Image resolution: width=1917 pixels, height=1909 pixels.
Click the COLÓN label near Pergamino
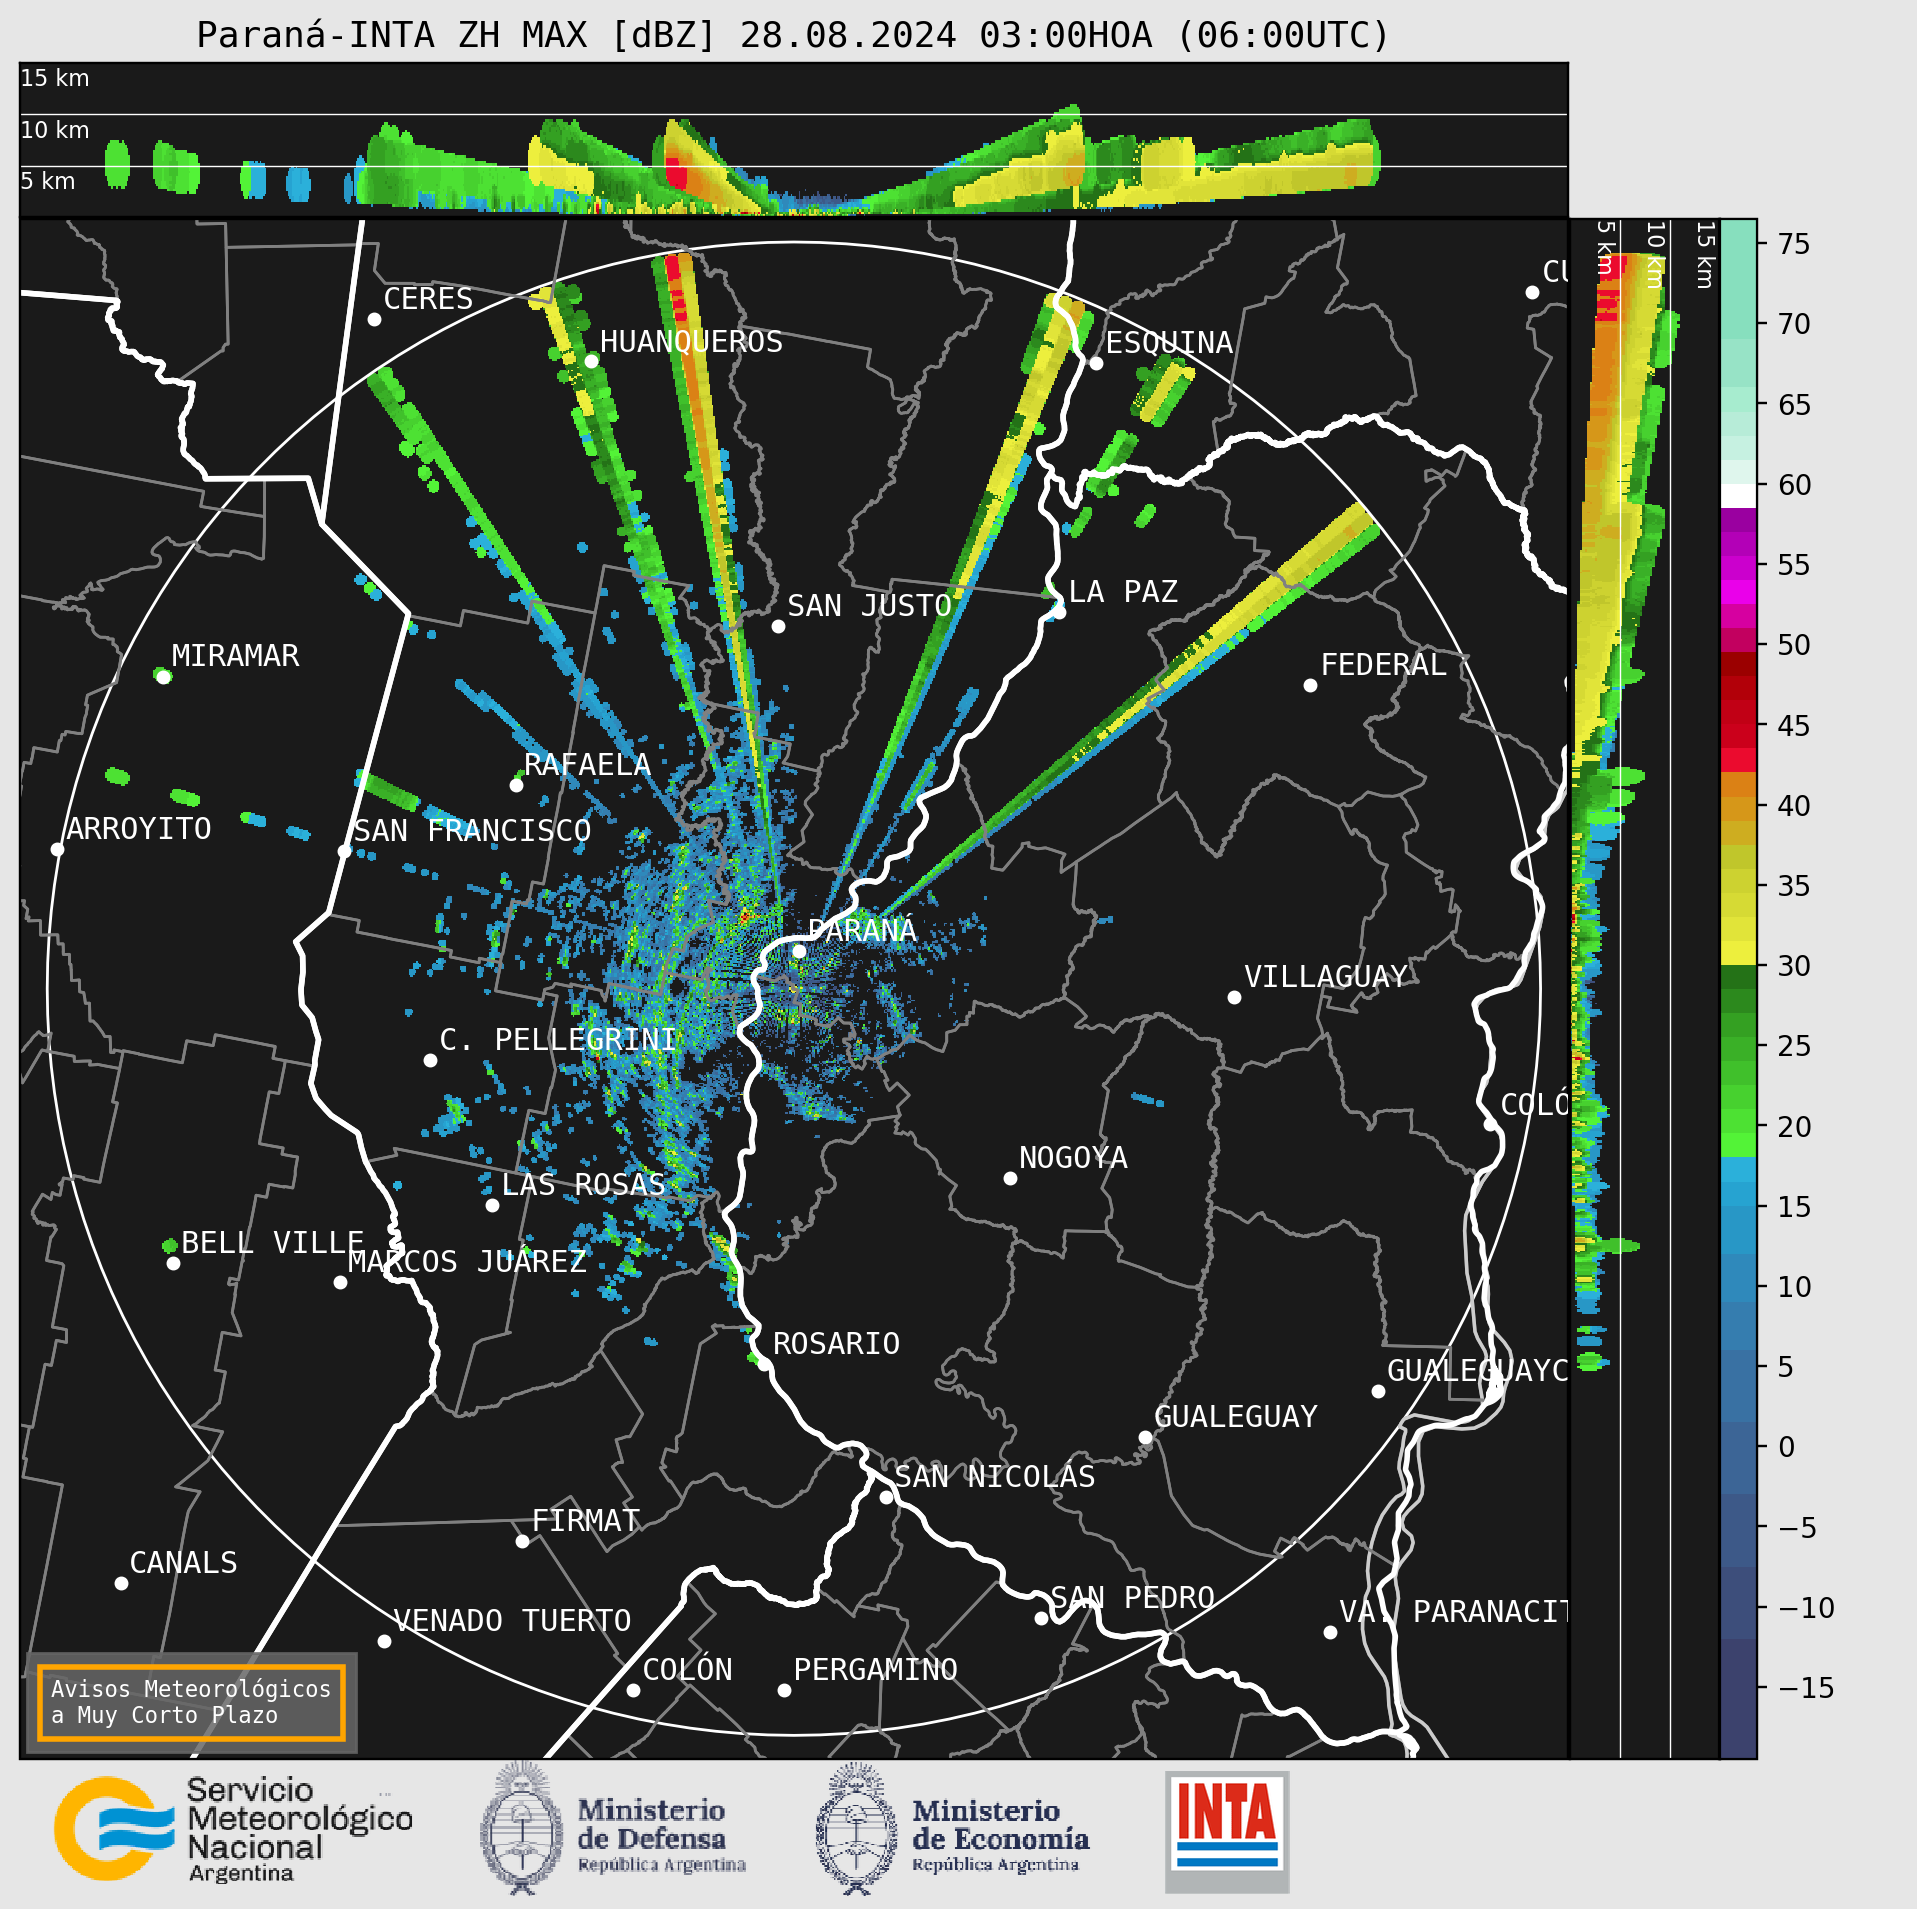[687, 1670]
